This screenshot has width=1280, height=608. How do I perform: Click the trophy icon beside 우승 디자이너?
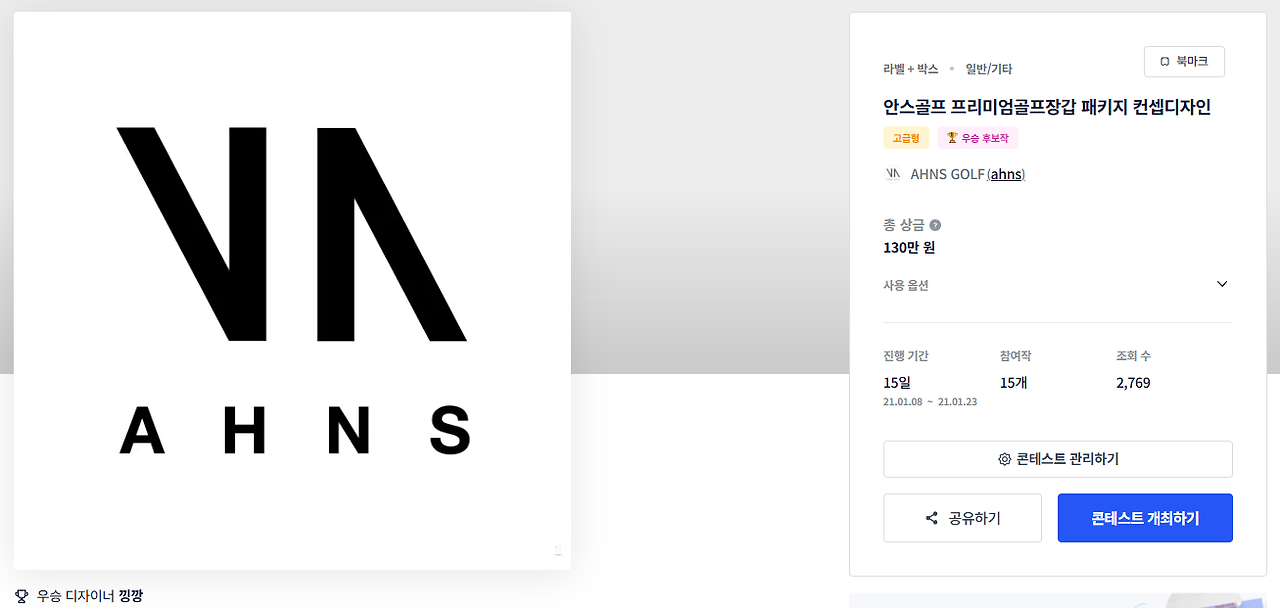[22, 596]
